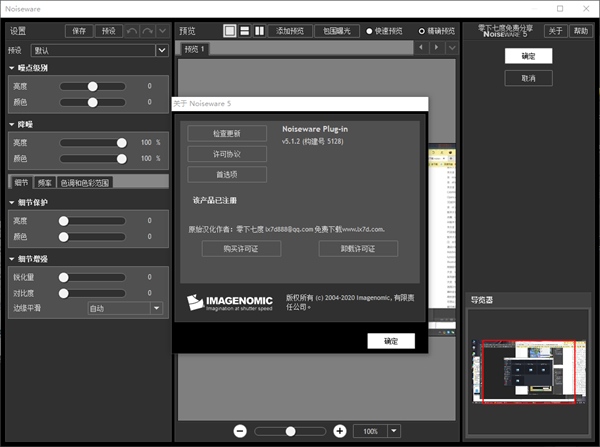Image resolution: width=600 pixels, height=447 pixels.
Task: Open the 边缘平滑 自动 dropdown
Action: tap(126, 308)
